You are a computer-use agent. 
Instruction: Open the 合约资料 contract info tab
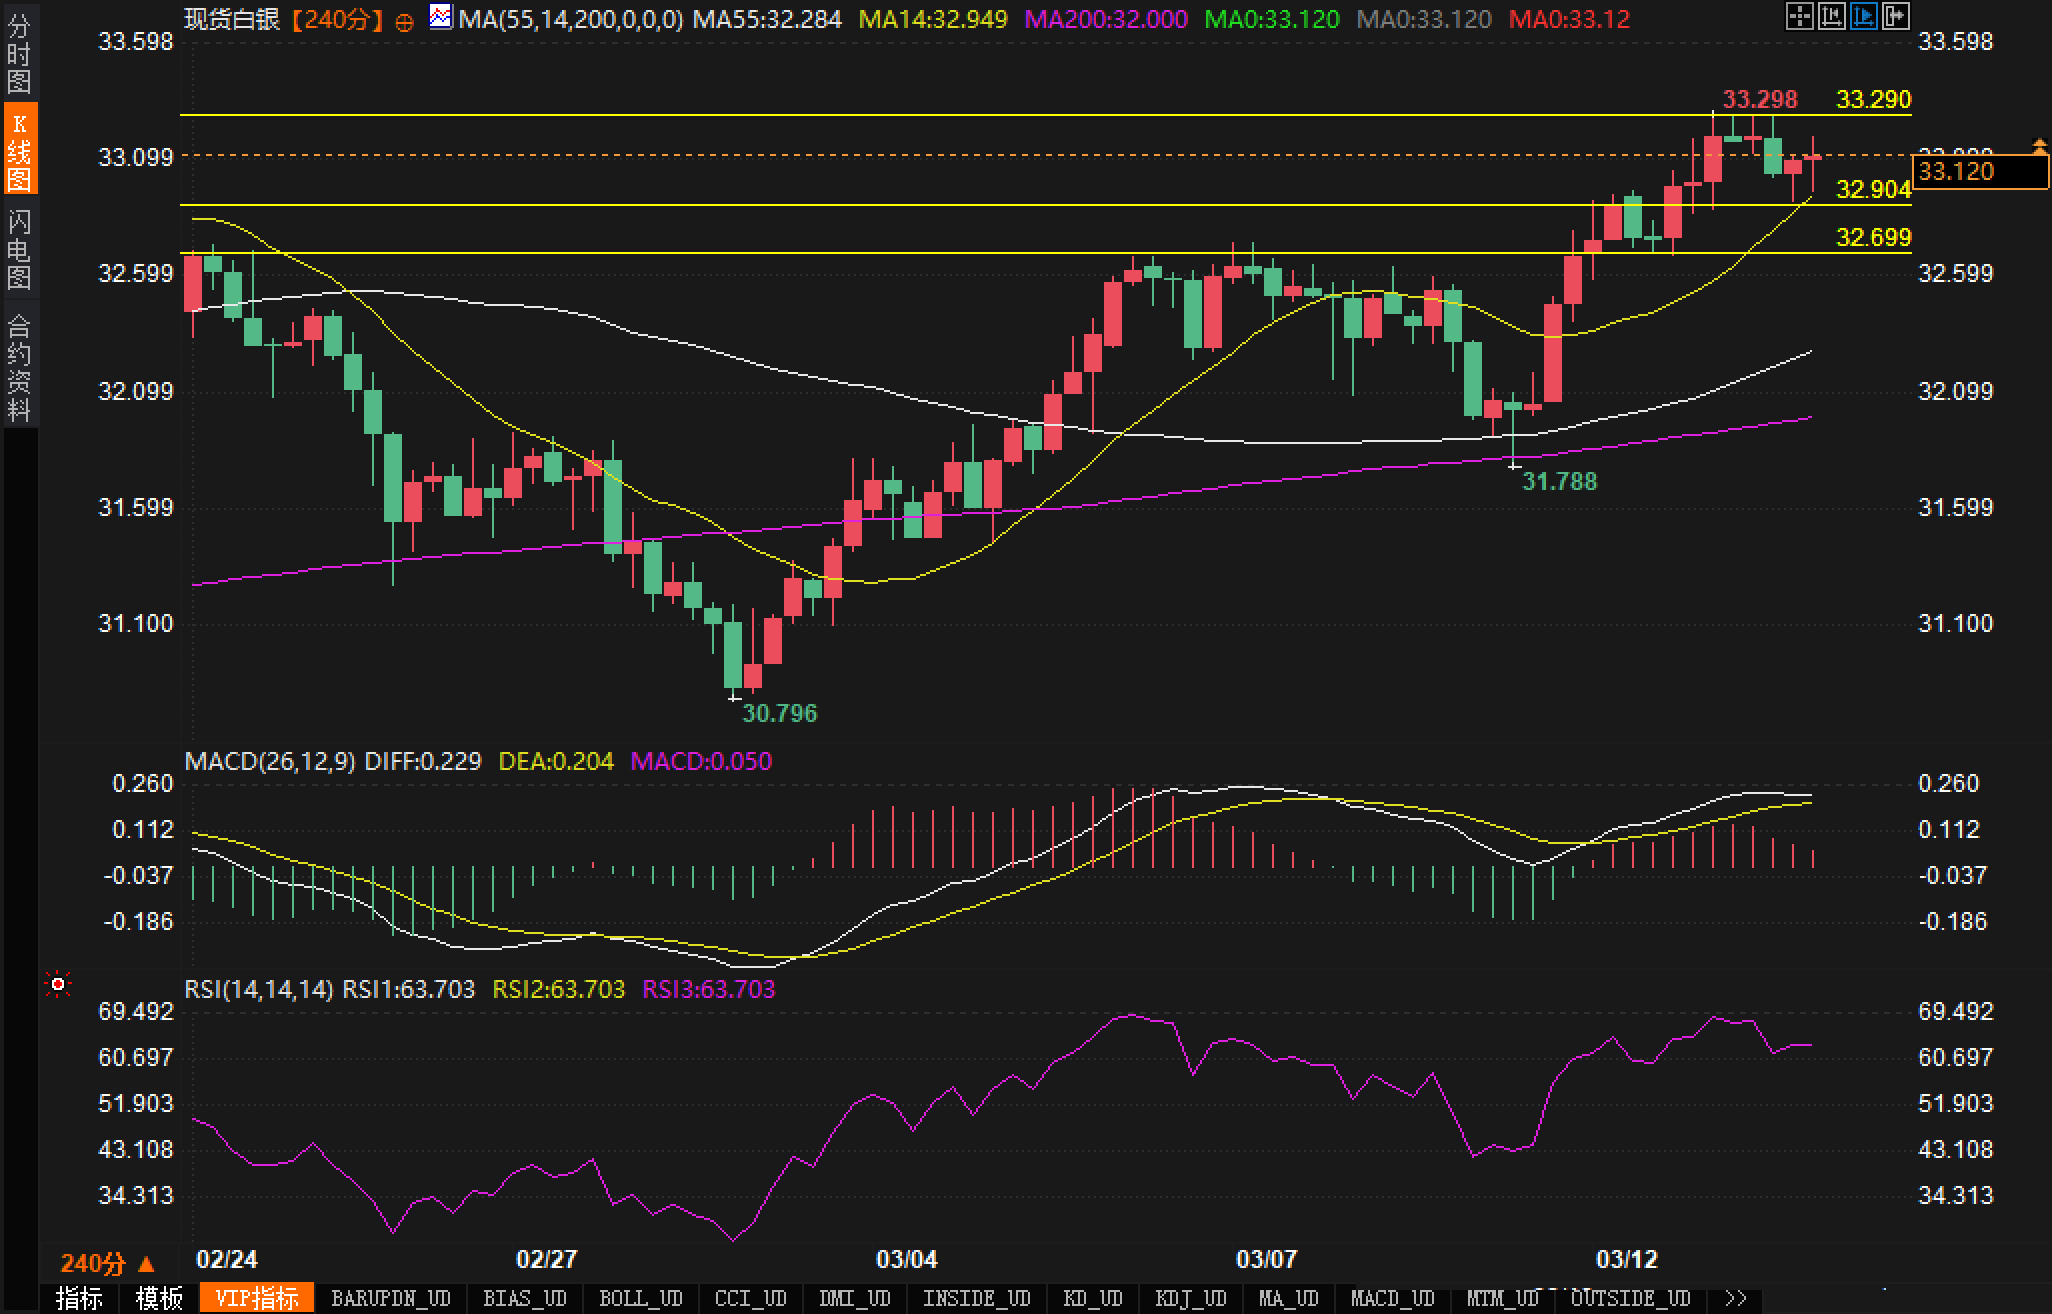[x=19, y=367]
